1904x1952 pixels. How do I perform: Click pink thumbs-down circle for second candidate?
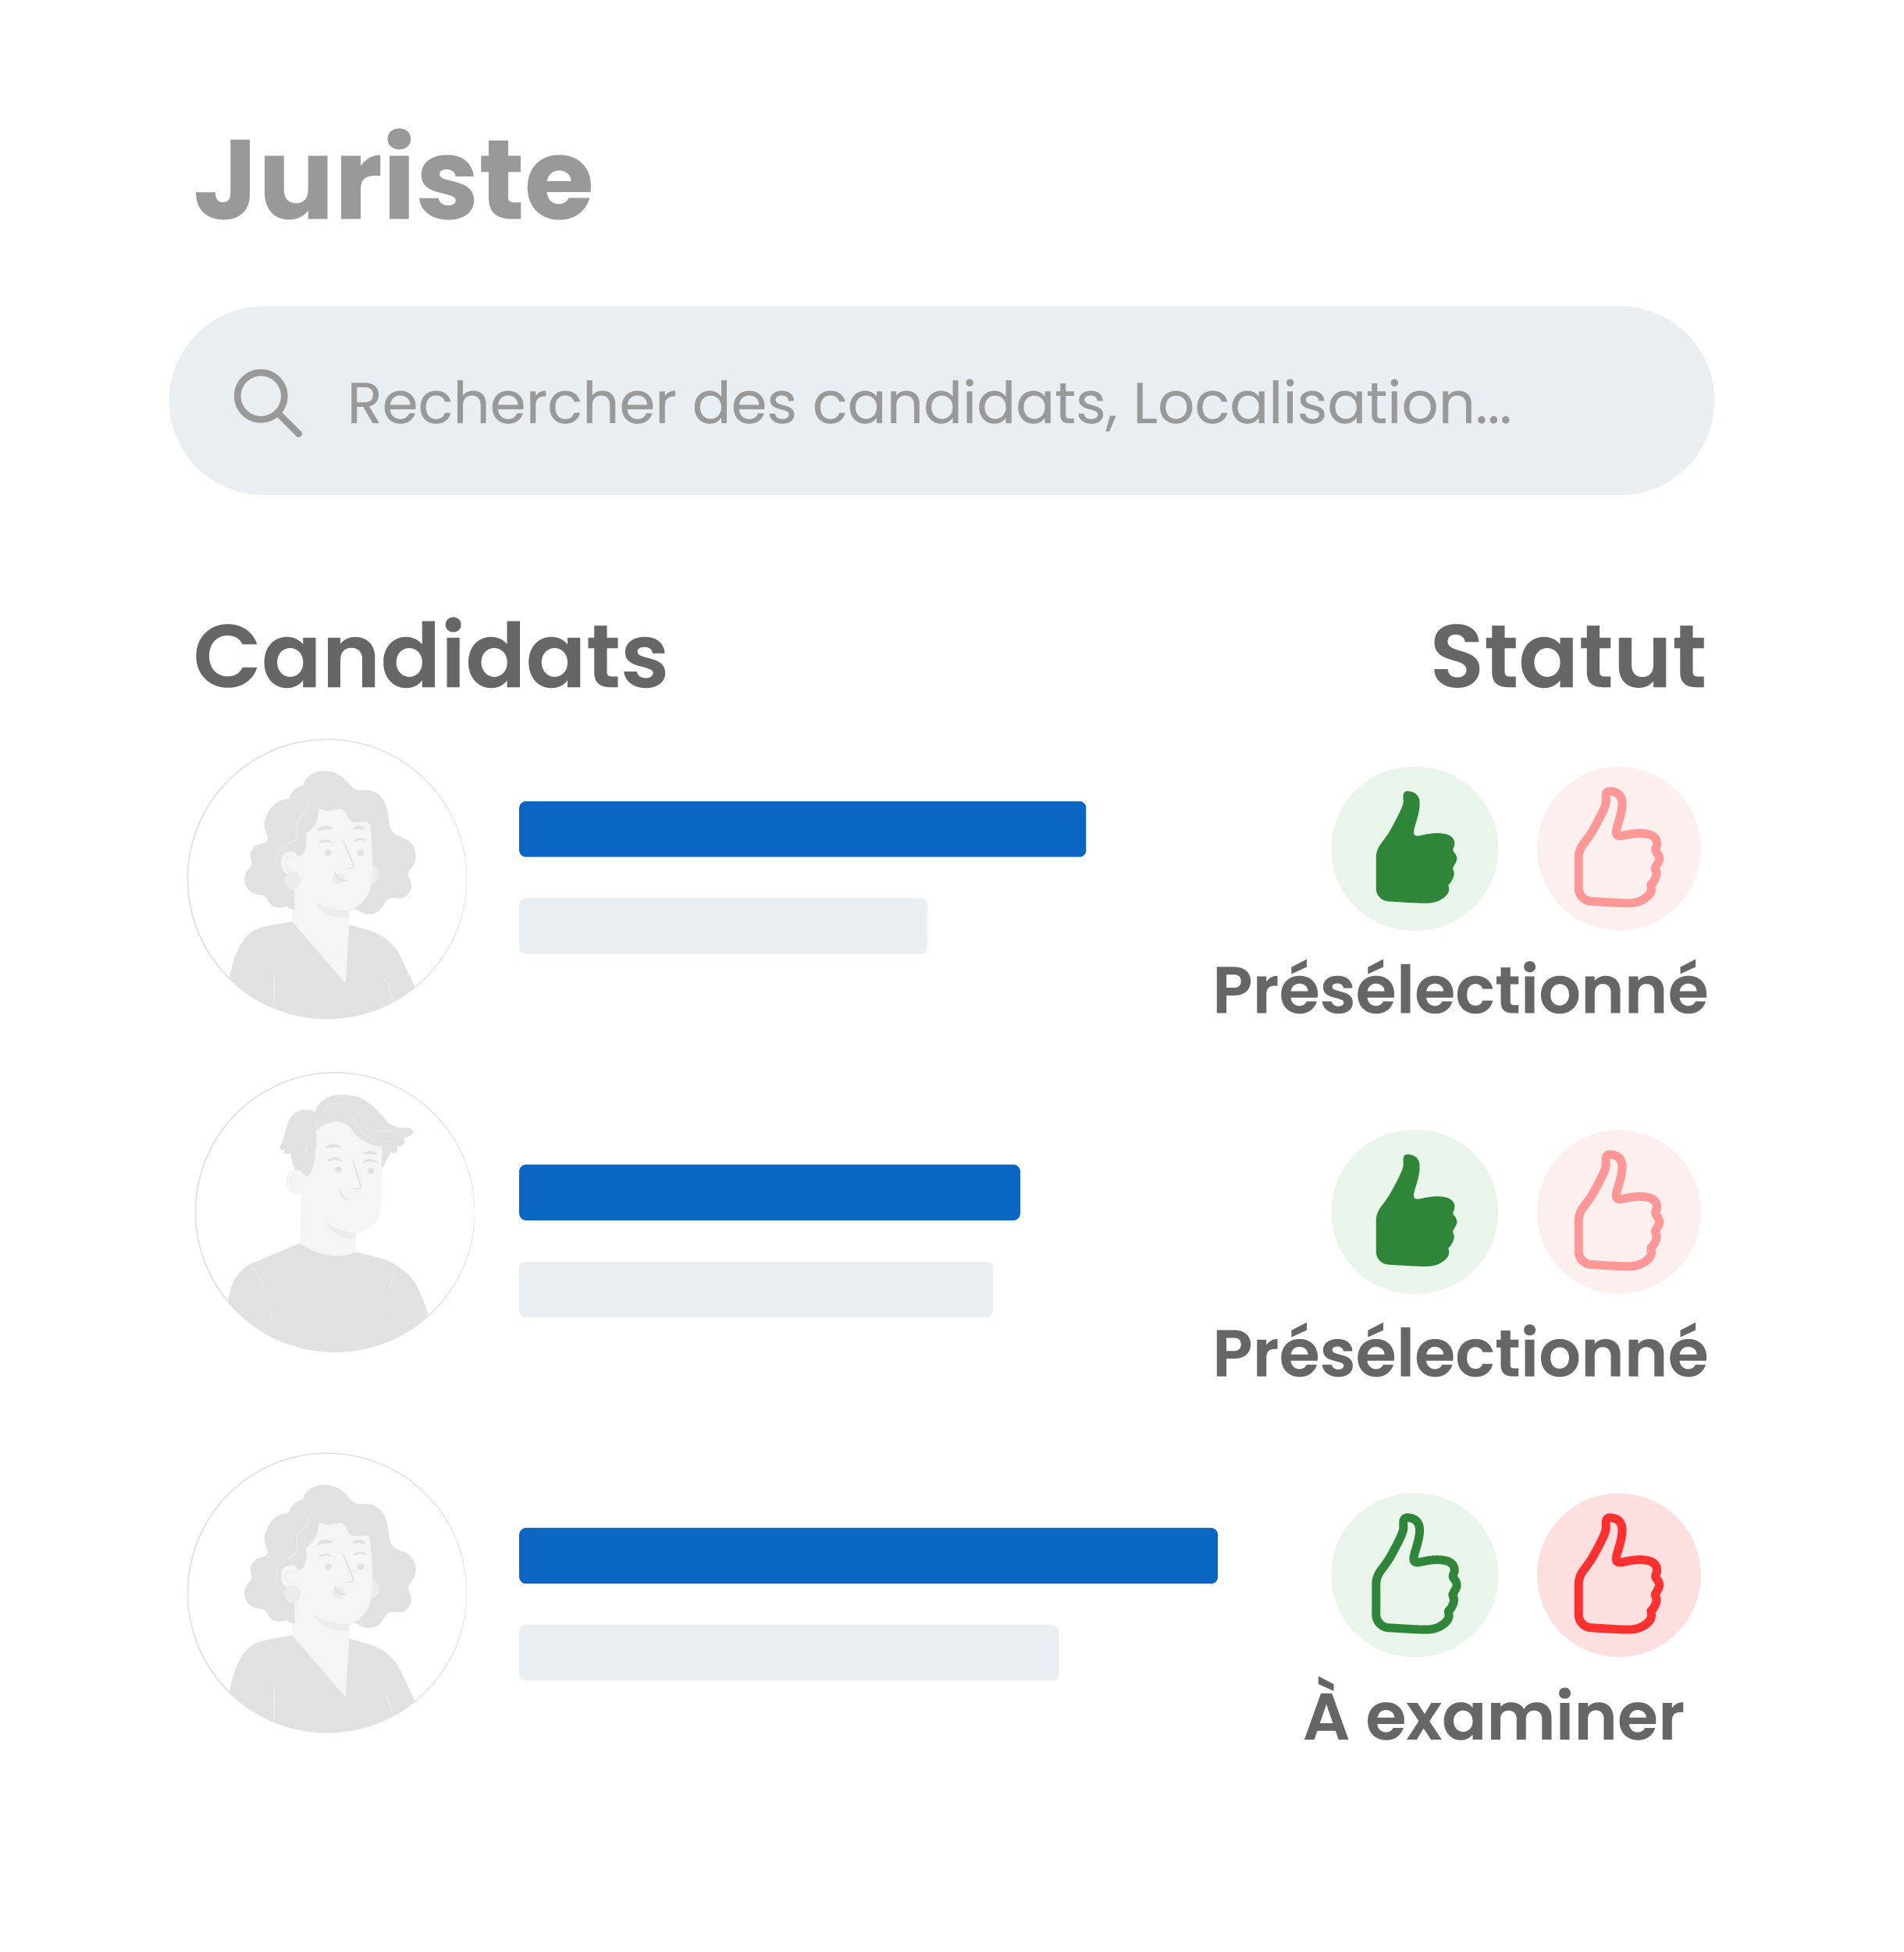(x=1618, y=1212)
